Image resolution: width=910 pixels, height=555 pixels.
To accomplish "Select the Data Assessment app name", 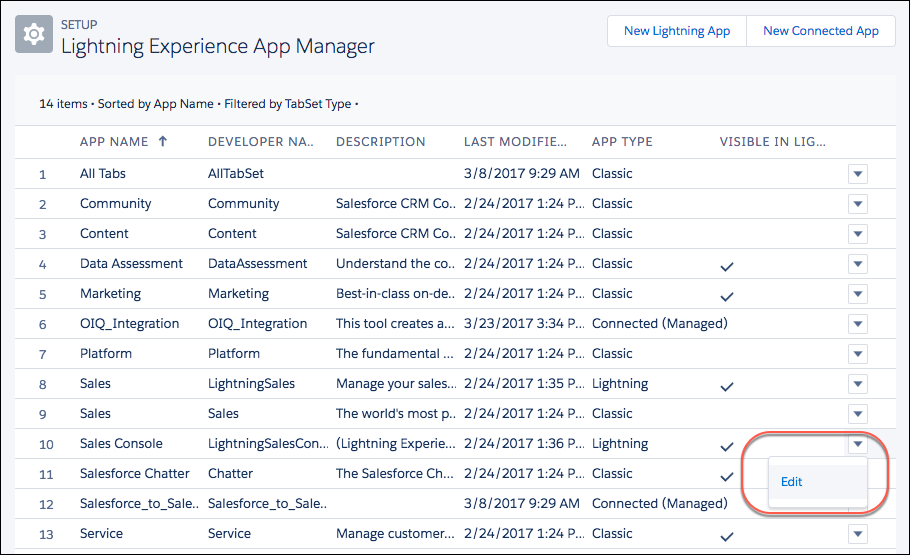I will [131, 264].
